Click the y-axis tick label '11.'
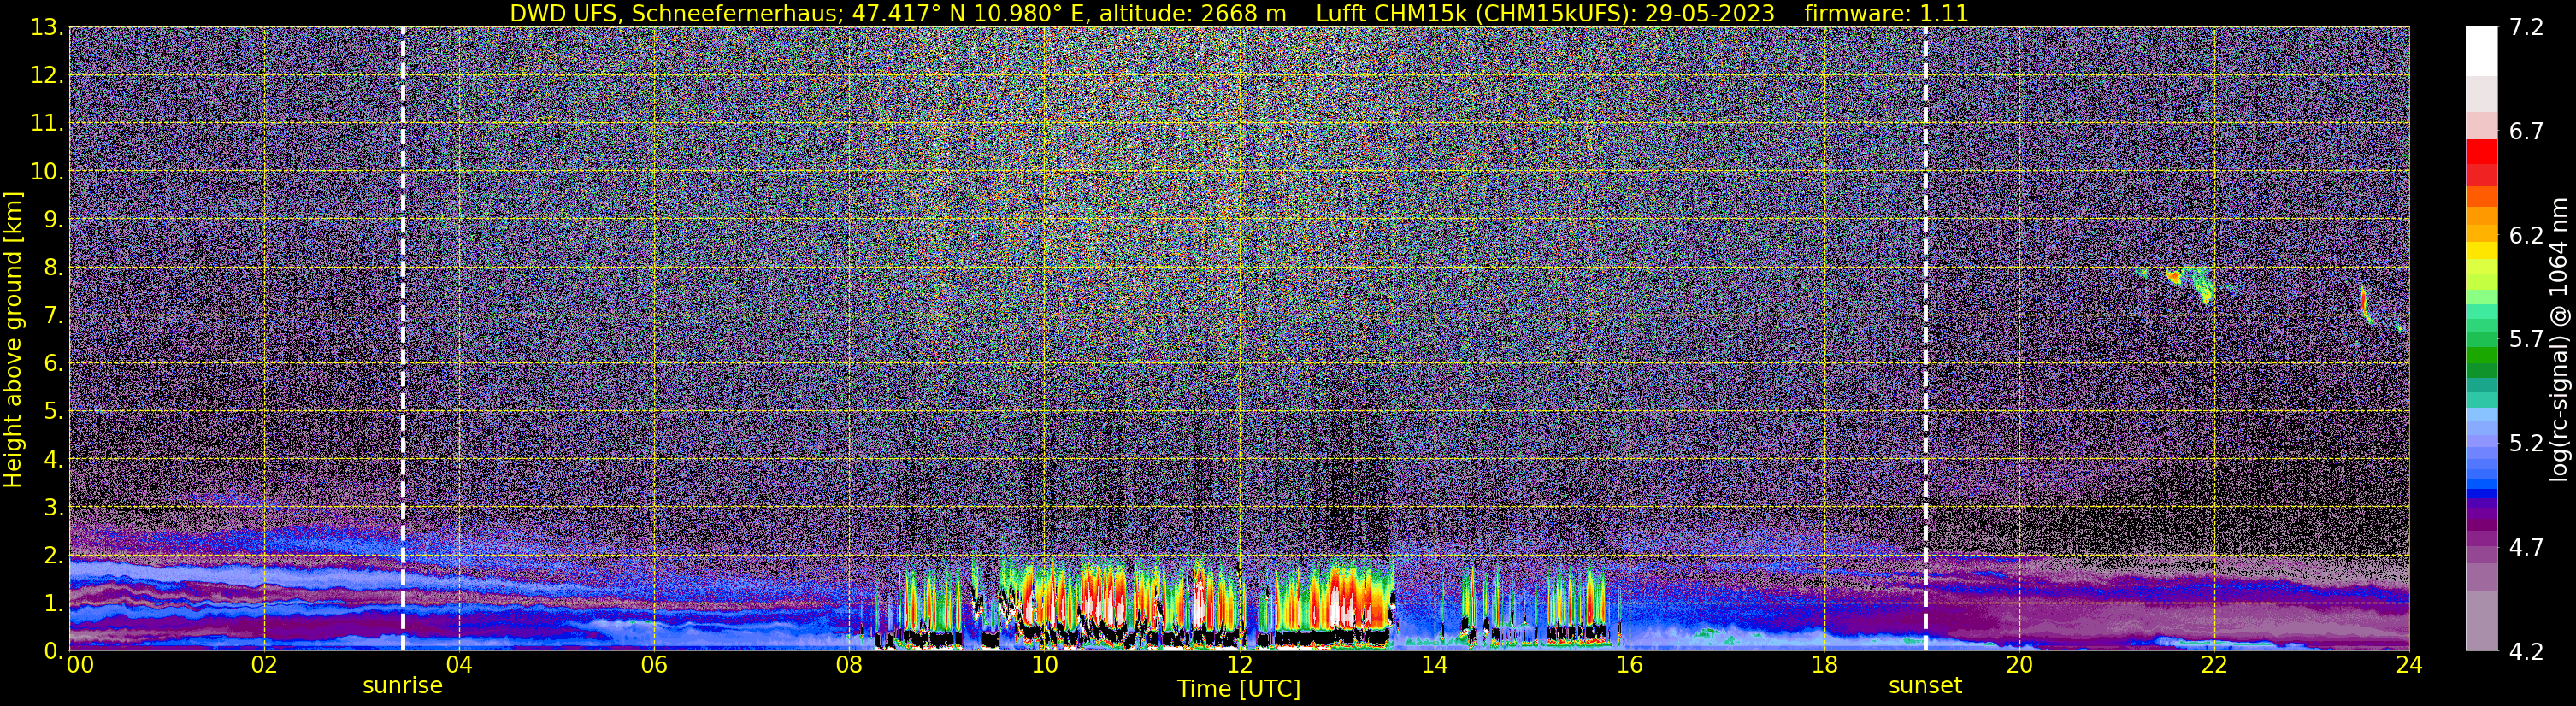2576x706 pixels. coord(46,123)
